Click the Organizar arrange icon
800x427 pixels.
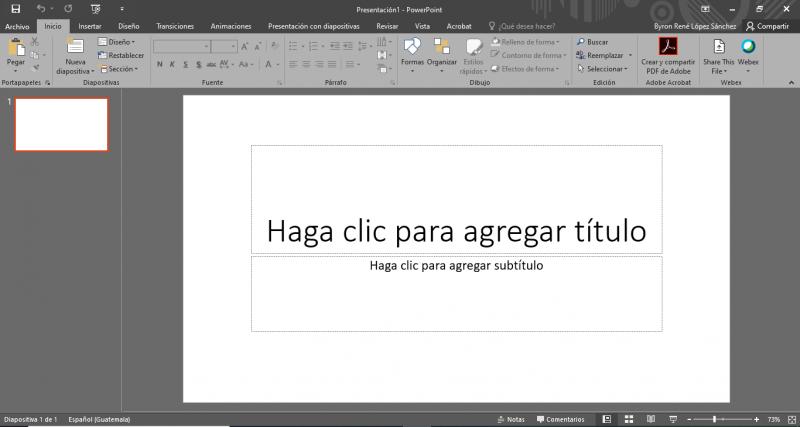pos(441,46)
